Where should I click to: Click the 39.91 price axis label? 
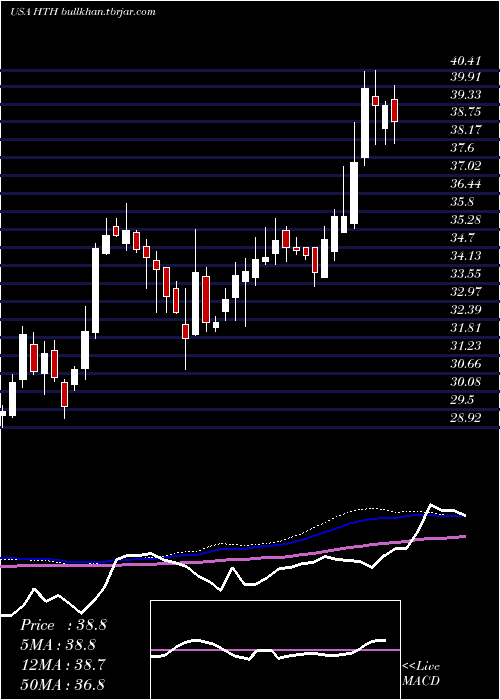tap(465, 77)
